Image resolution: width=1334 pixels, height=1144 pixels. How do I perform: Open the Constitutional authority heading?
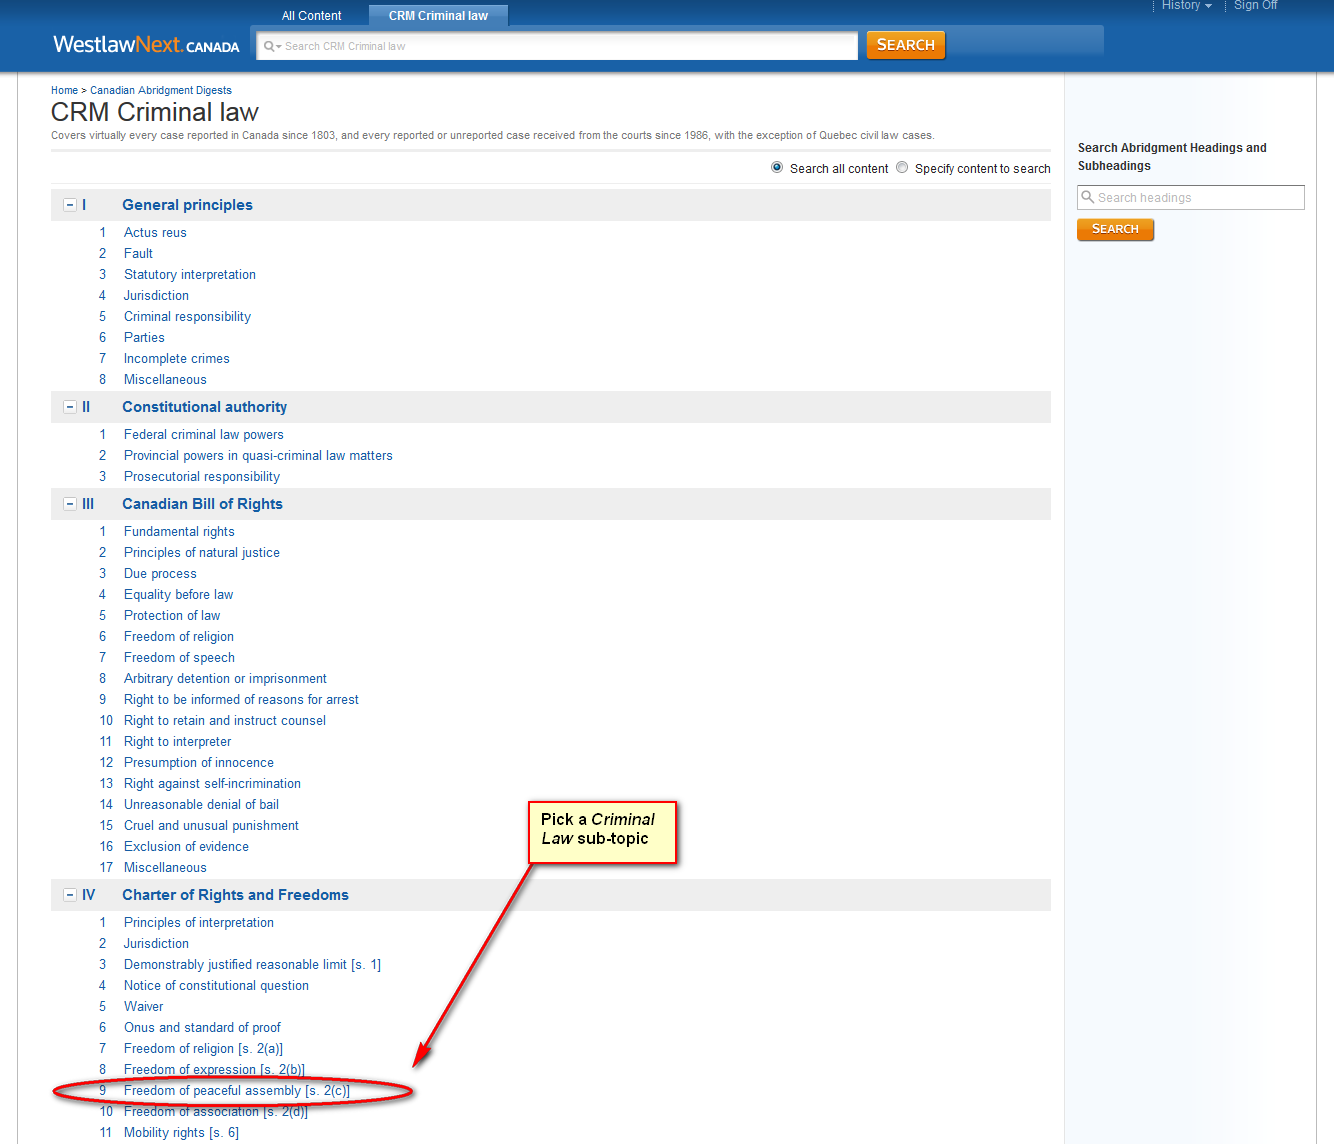tap(204, 407)
